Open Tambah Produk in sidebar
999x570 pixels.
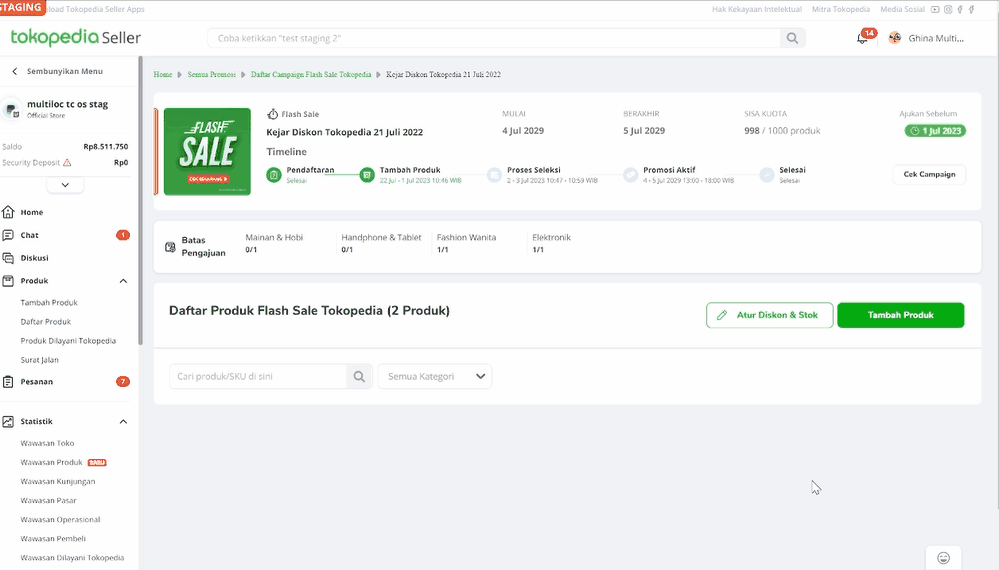[x=49, y=303]
